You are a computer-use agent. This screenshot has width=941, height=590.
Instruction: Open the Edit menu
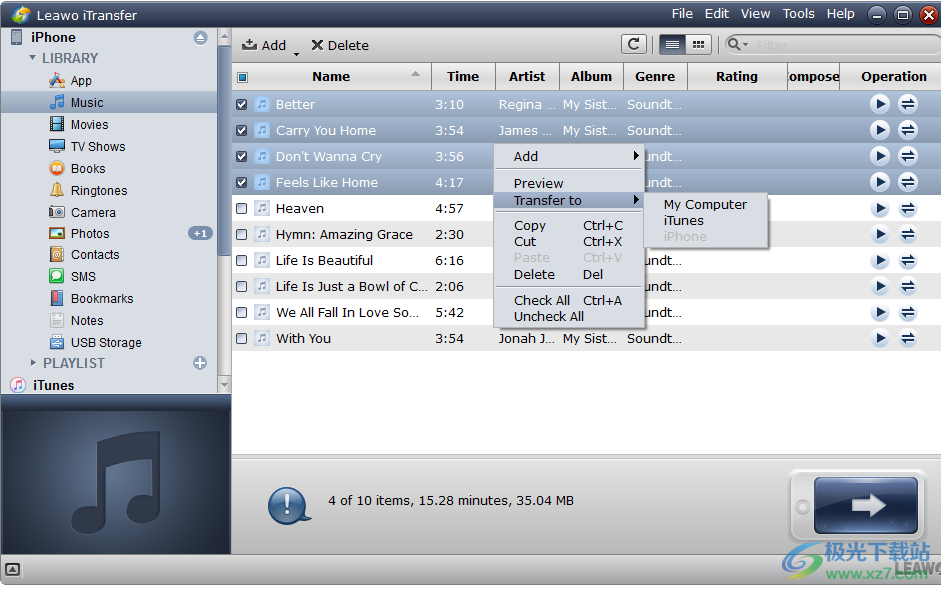pyautogui.click(x=717, y=14)
